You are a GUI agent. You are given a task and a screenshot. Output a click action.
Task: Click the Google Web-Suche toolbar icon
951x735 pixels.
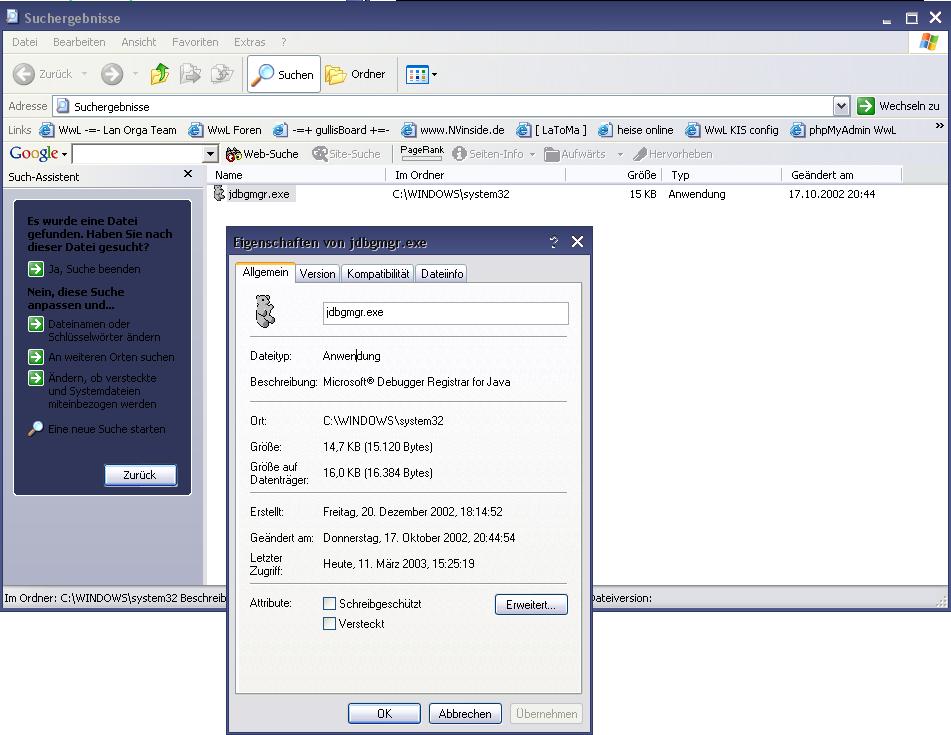point(234,154)
